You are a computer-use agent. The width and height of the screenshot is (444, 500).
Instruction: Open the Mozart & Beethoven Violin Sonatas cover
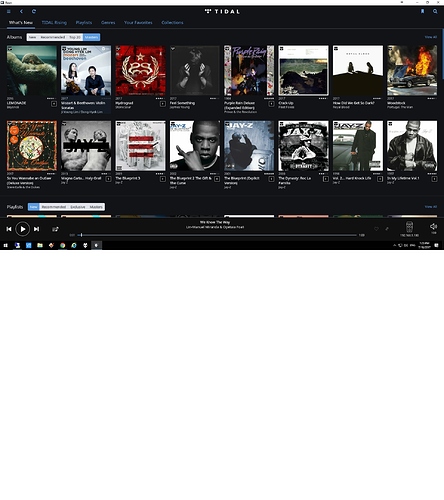tap(86, 70)
